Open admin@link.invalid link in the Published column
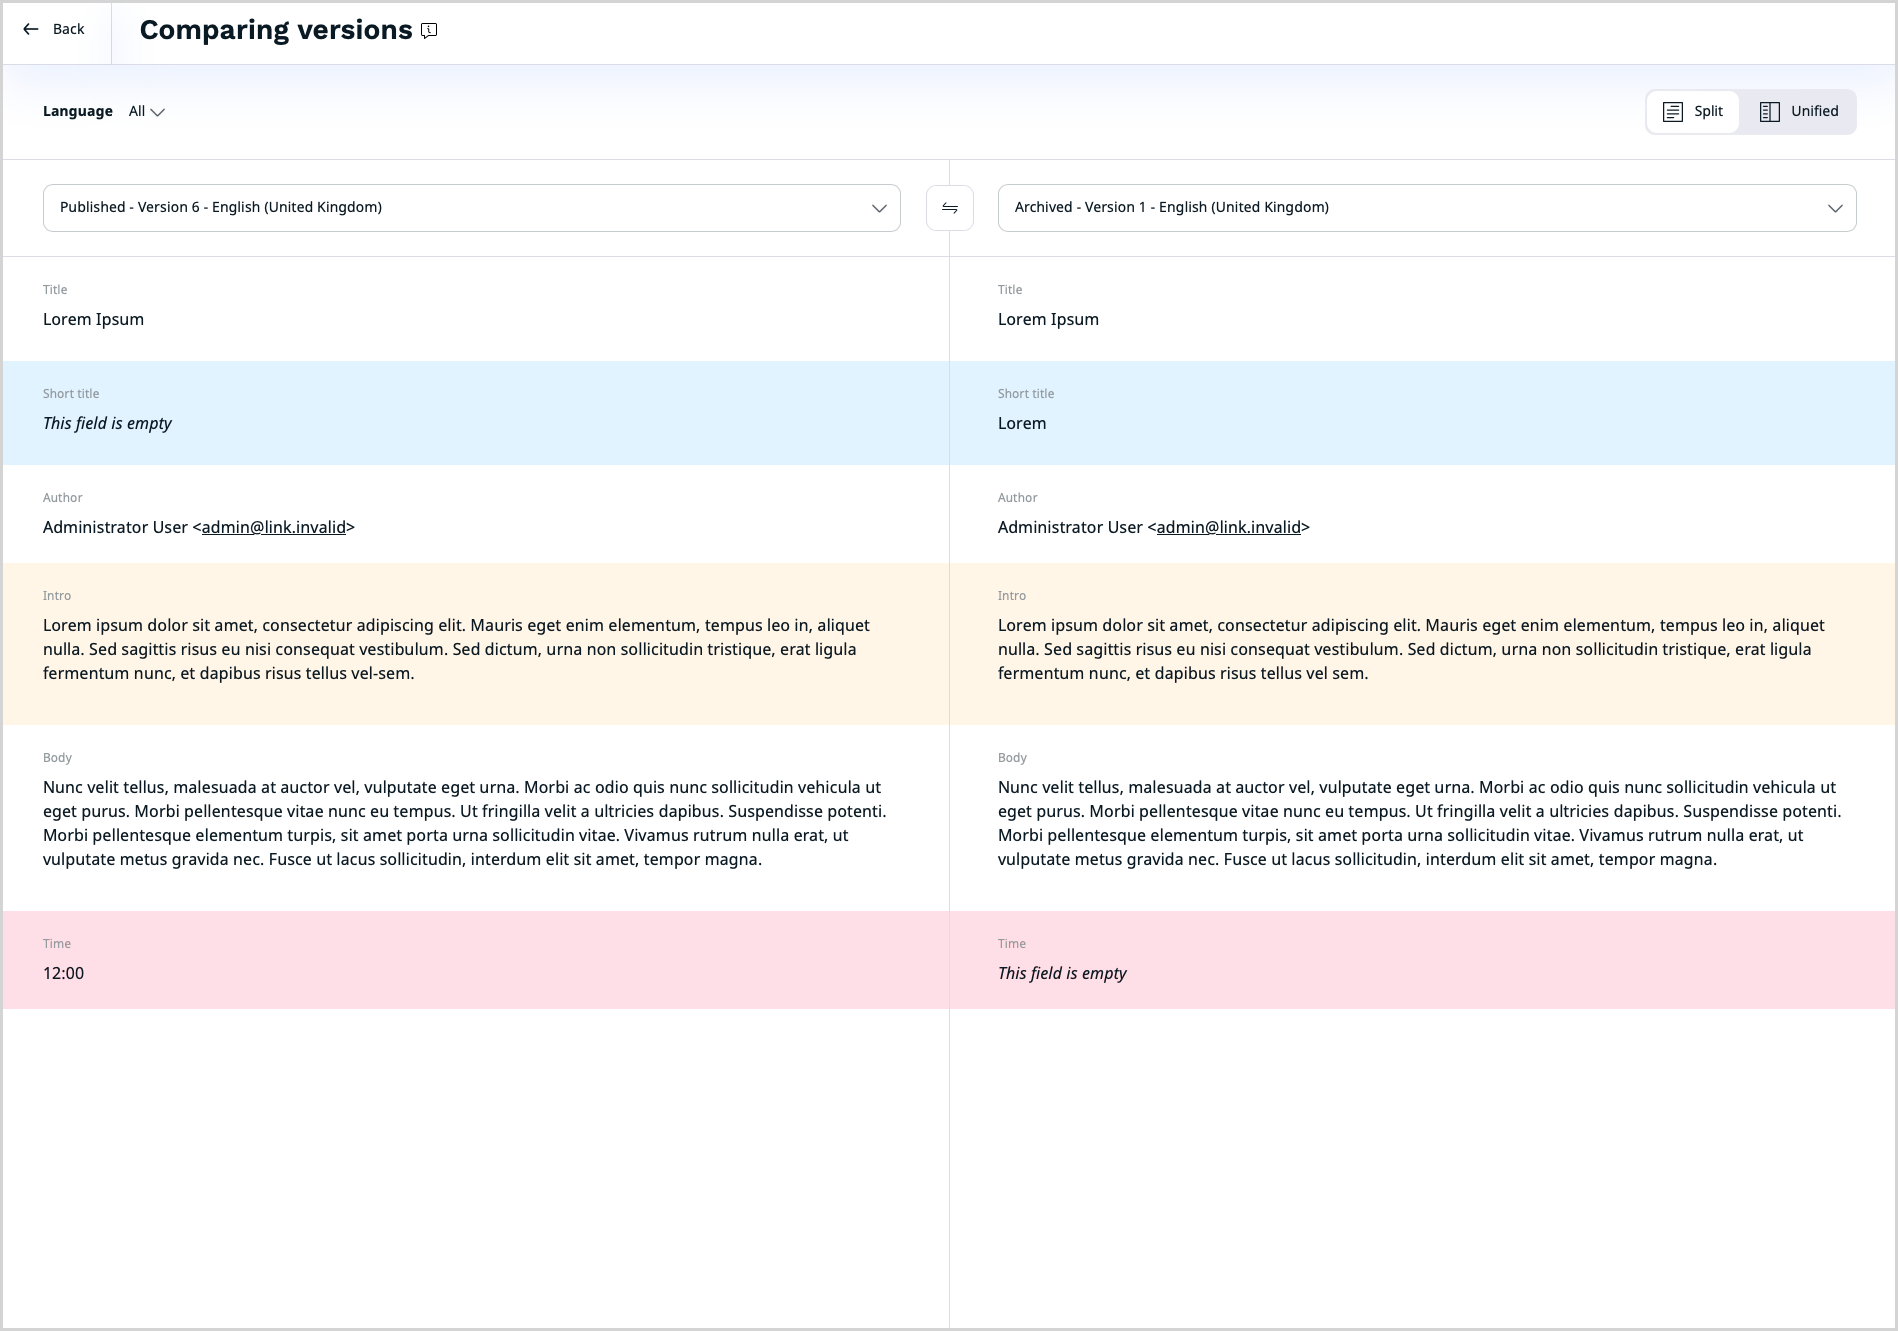Screen dimensions: 1898x1331 tap(273, 527)
